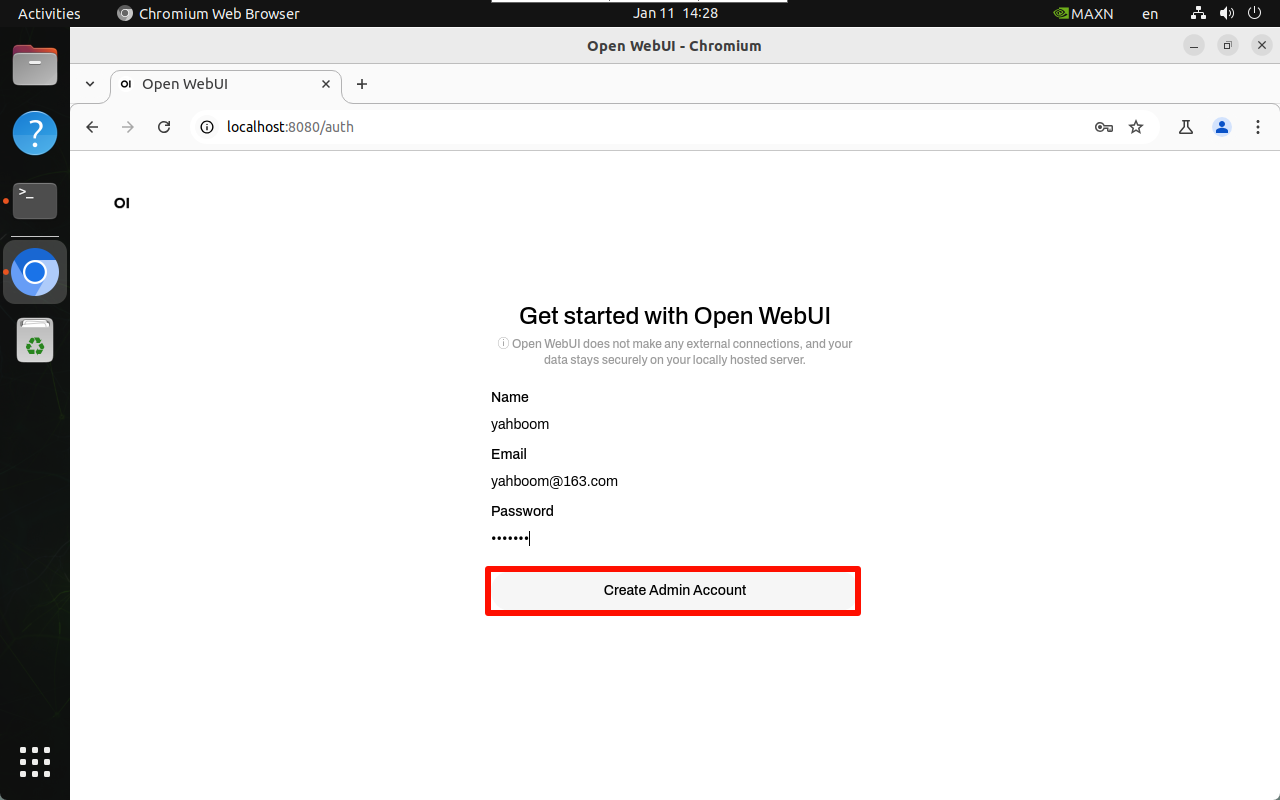Open Chrome Labs flask icon

click(x=1186, y=127)
